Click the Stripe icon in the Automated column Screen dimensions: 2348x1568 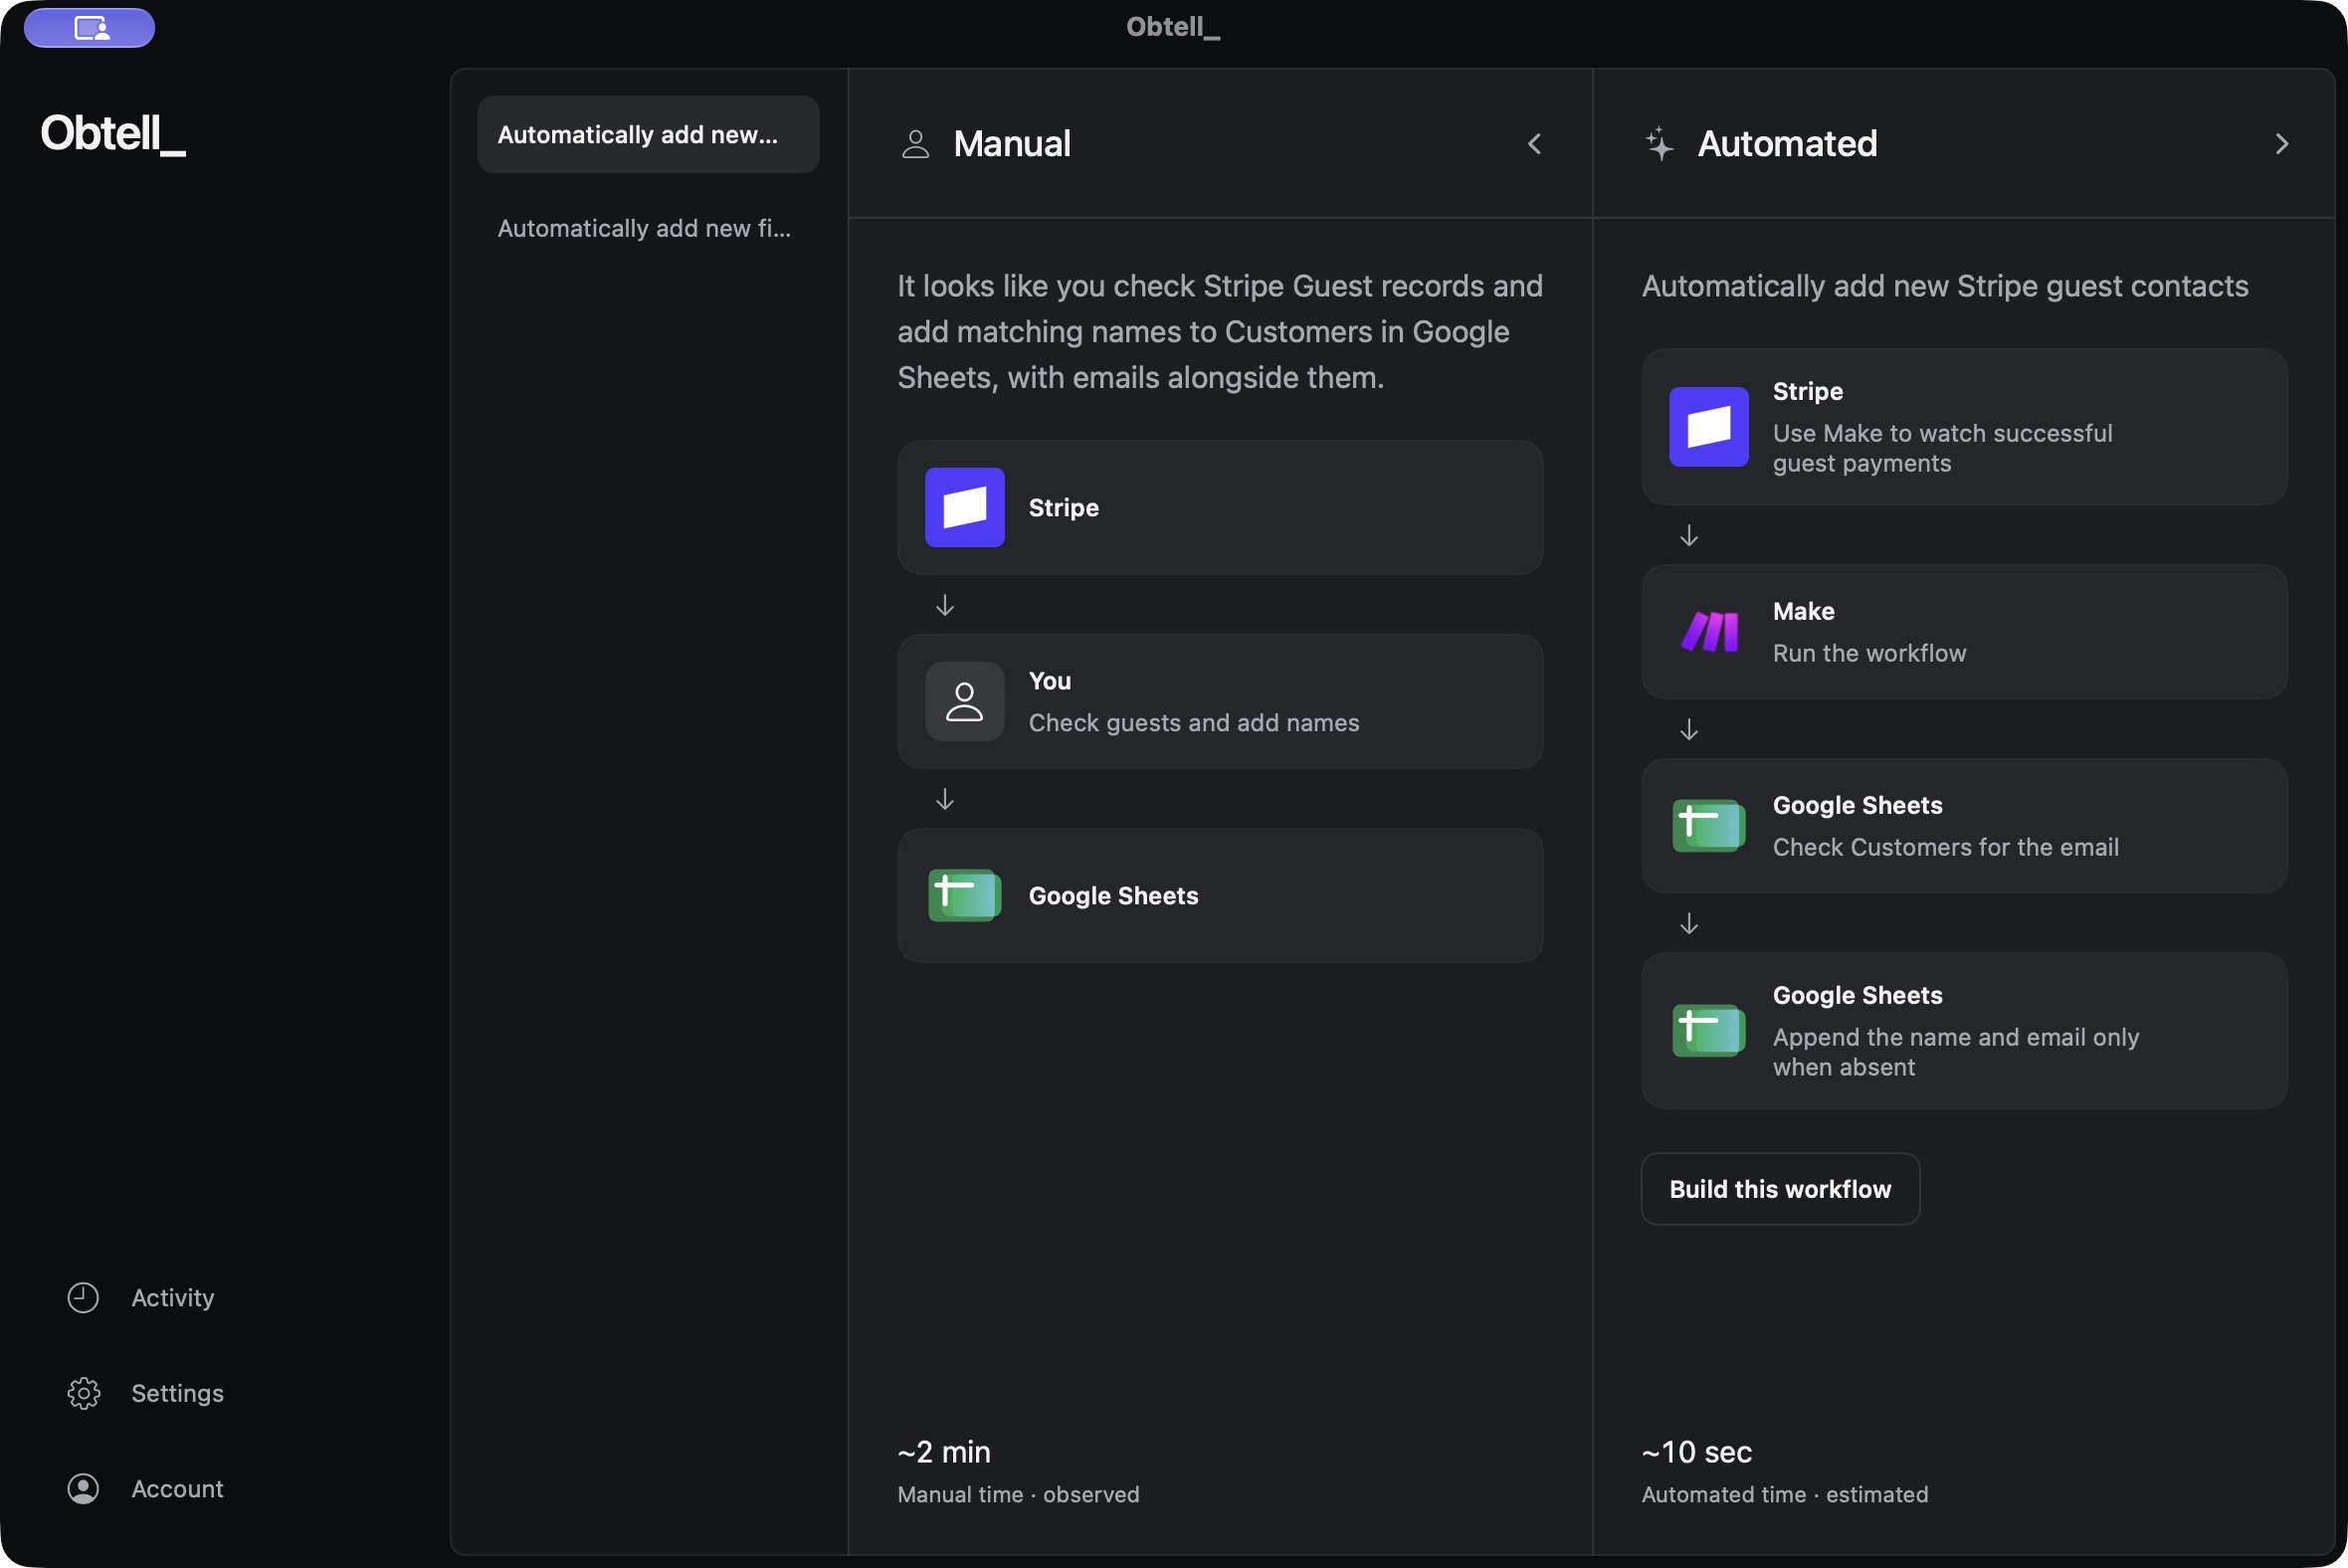point(1708,427)
